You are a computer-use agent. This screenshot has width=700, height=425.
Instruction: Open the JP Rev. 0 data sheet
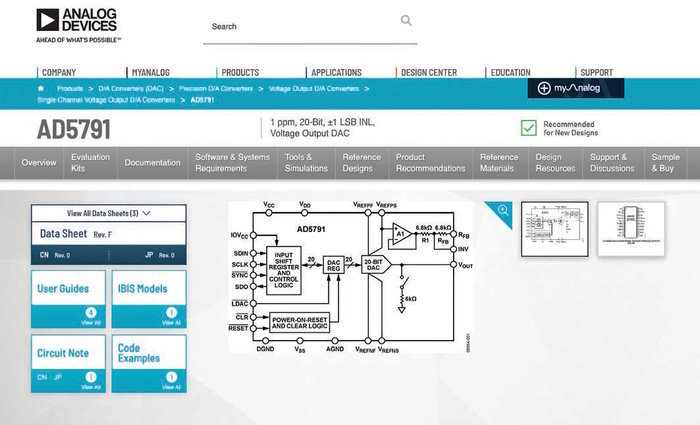[160, 255]
